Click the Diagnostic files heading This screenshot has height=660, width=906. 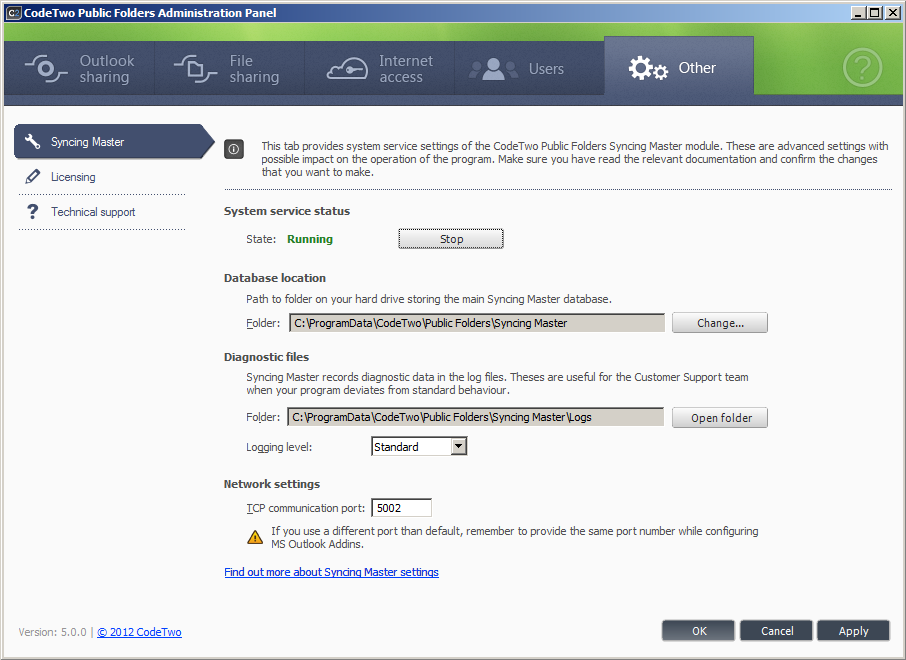coord(266,357)
